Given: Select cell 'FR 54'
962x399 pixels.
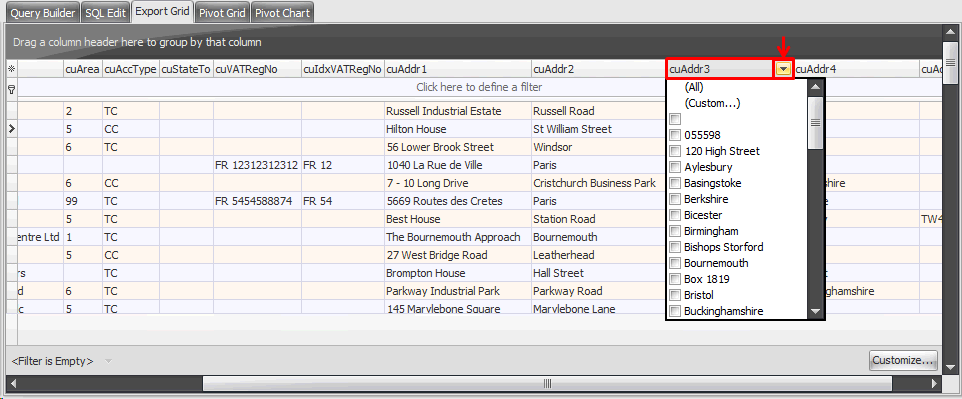Looking at the screenshot, I should (x=342, y=201).
